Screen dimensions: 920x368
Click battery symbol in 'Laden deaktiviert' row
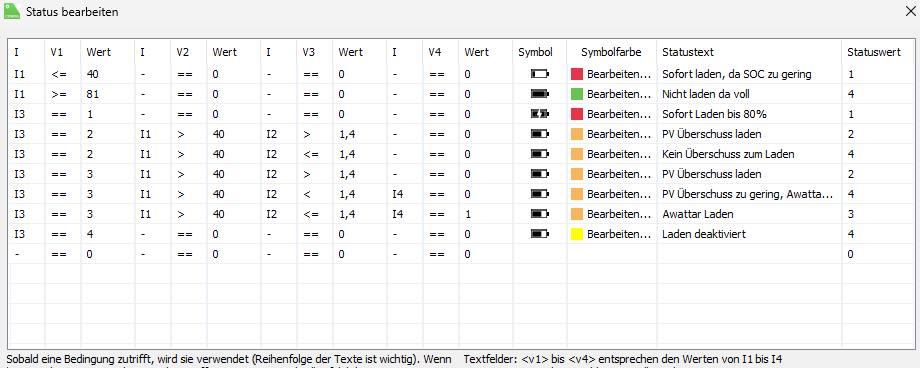pos(540,234)
